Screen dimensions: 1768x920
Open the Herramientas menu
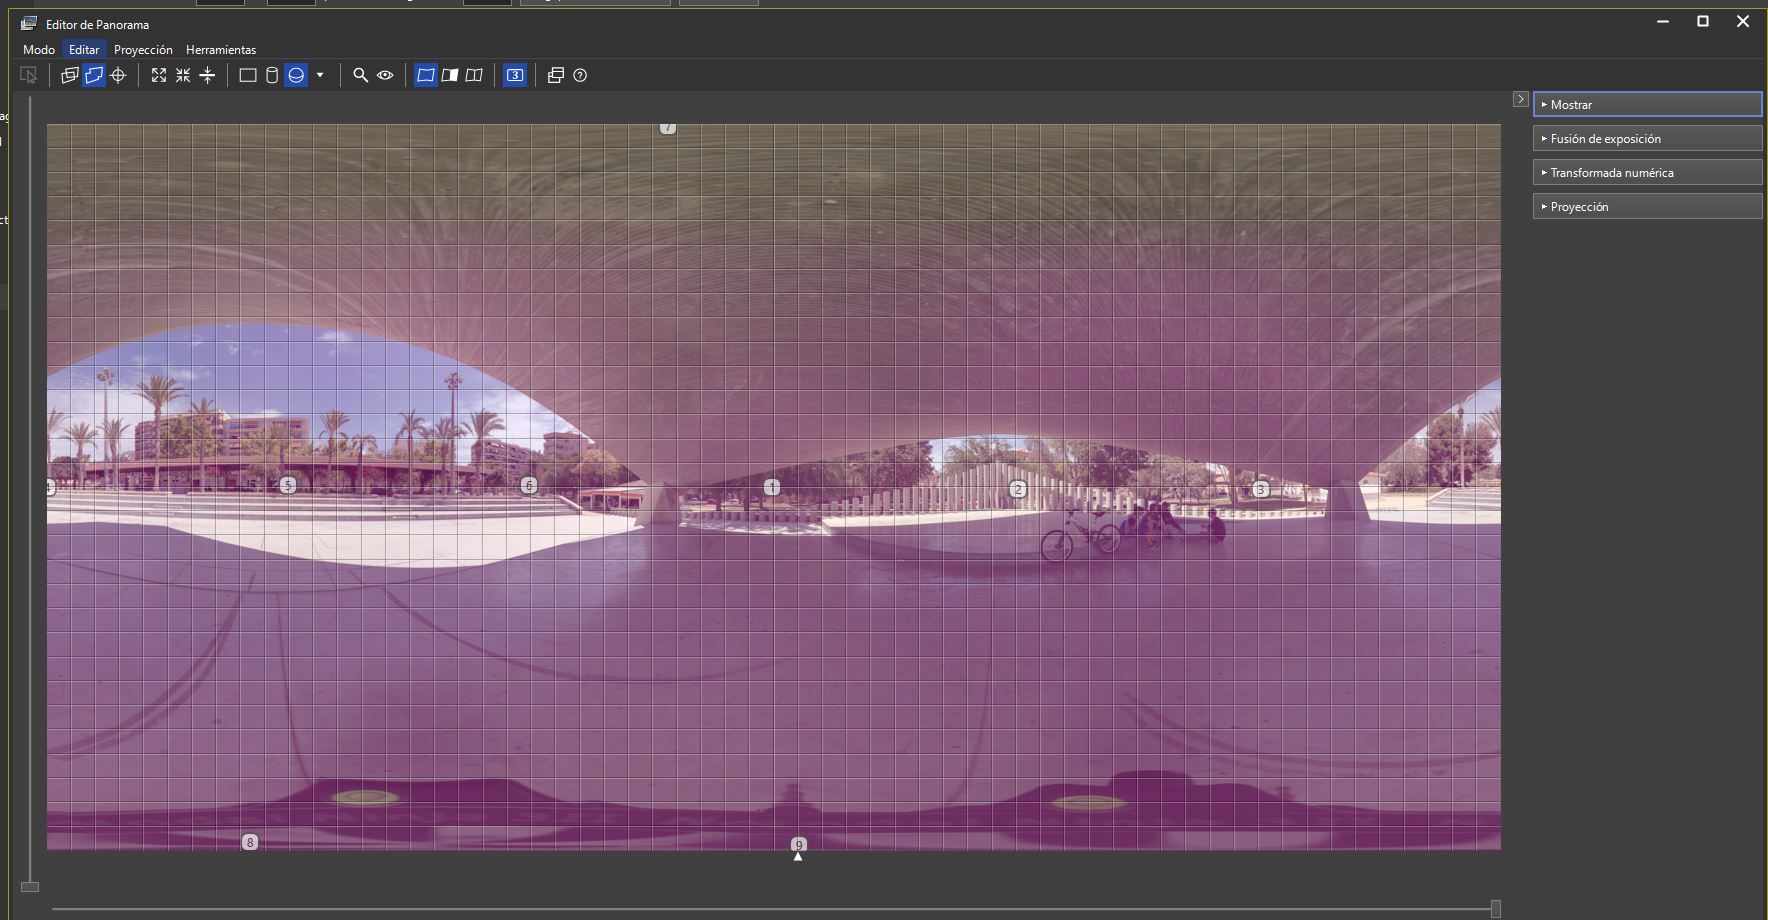(221, 49)
